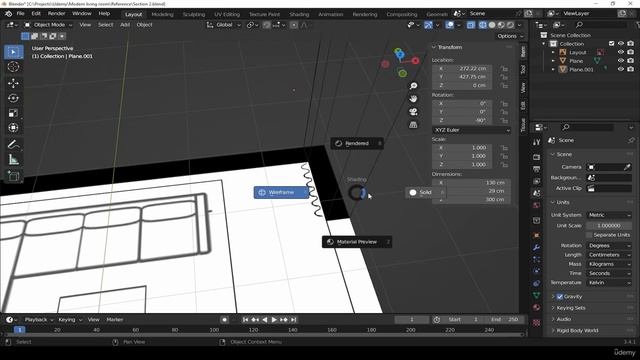
Task: Hide Plane.001 with its eye icon
Action: click(x=621, y=69)
